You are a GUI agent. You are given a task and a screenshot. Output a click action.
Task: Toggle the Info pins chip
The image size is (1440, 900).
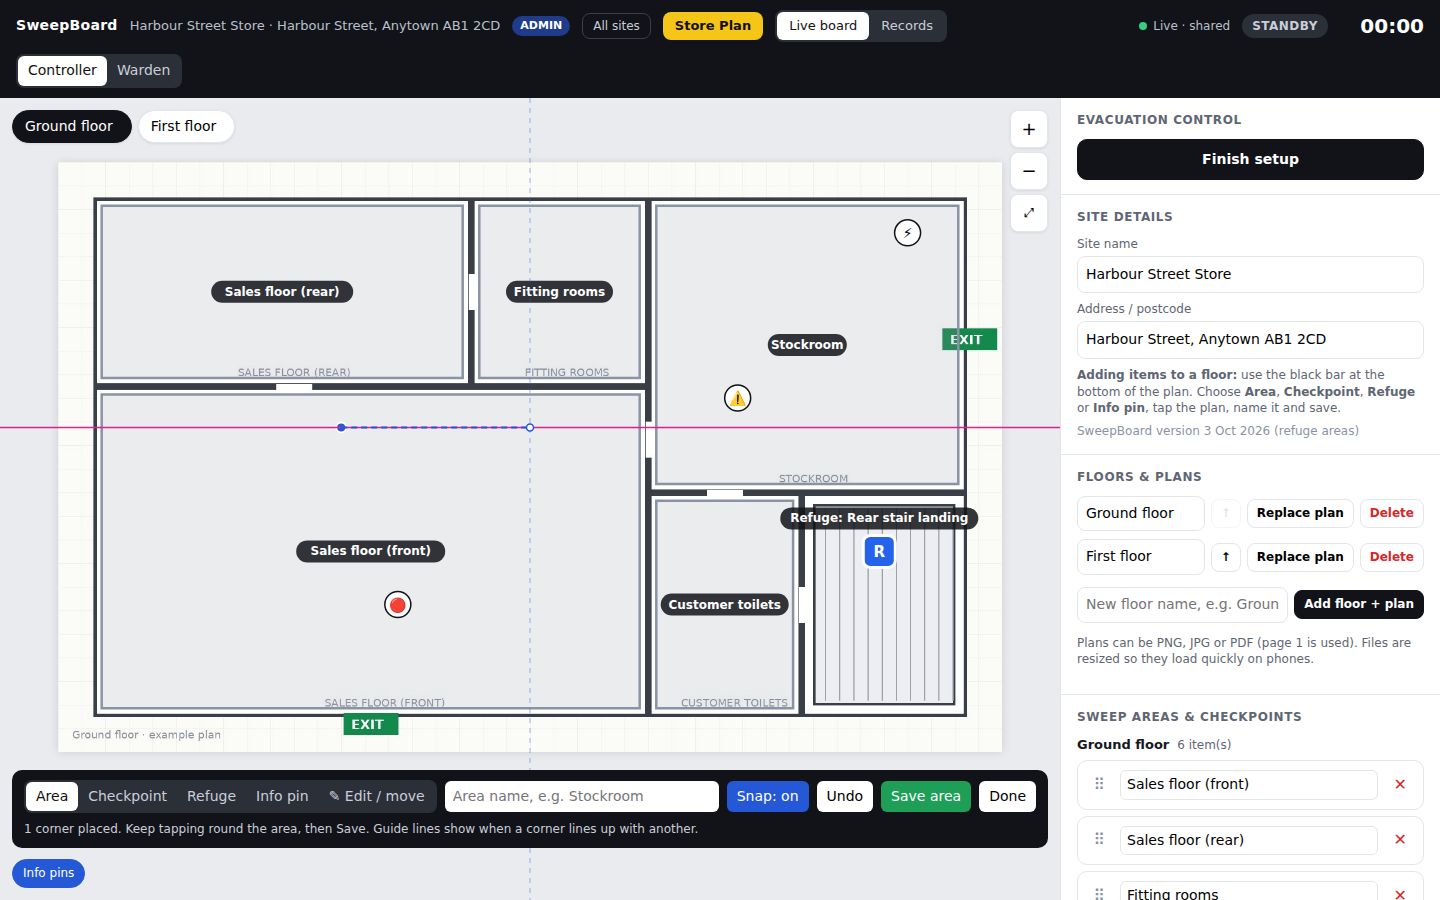(49, 873)
